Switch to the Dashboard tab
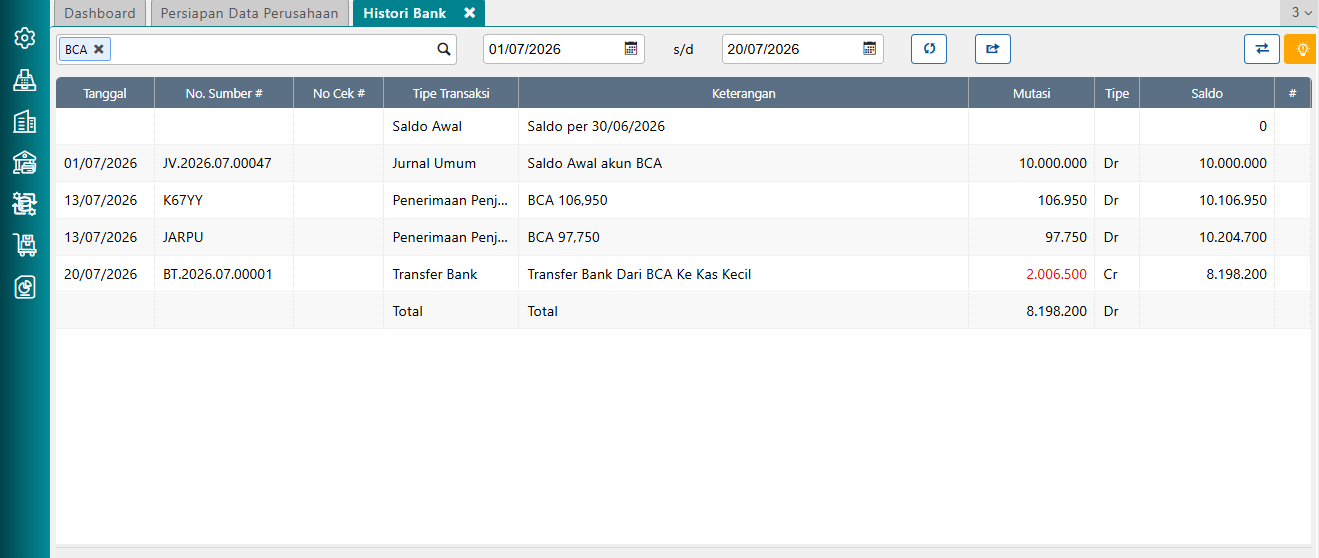Image resolution: width=1319 pixels, height=558 pixels. click(x=100, y=13)
